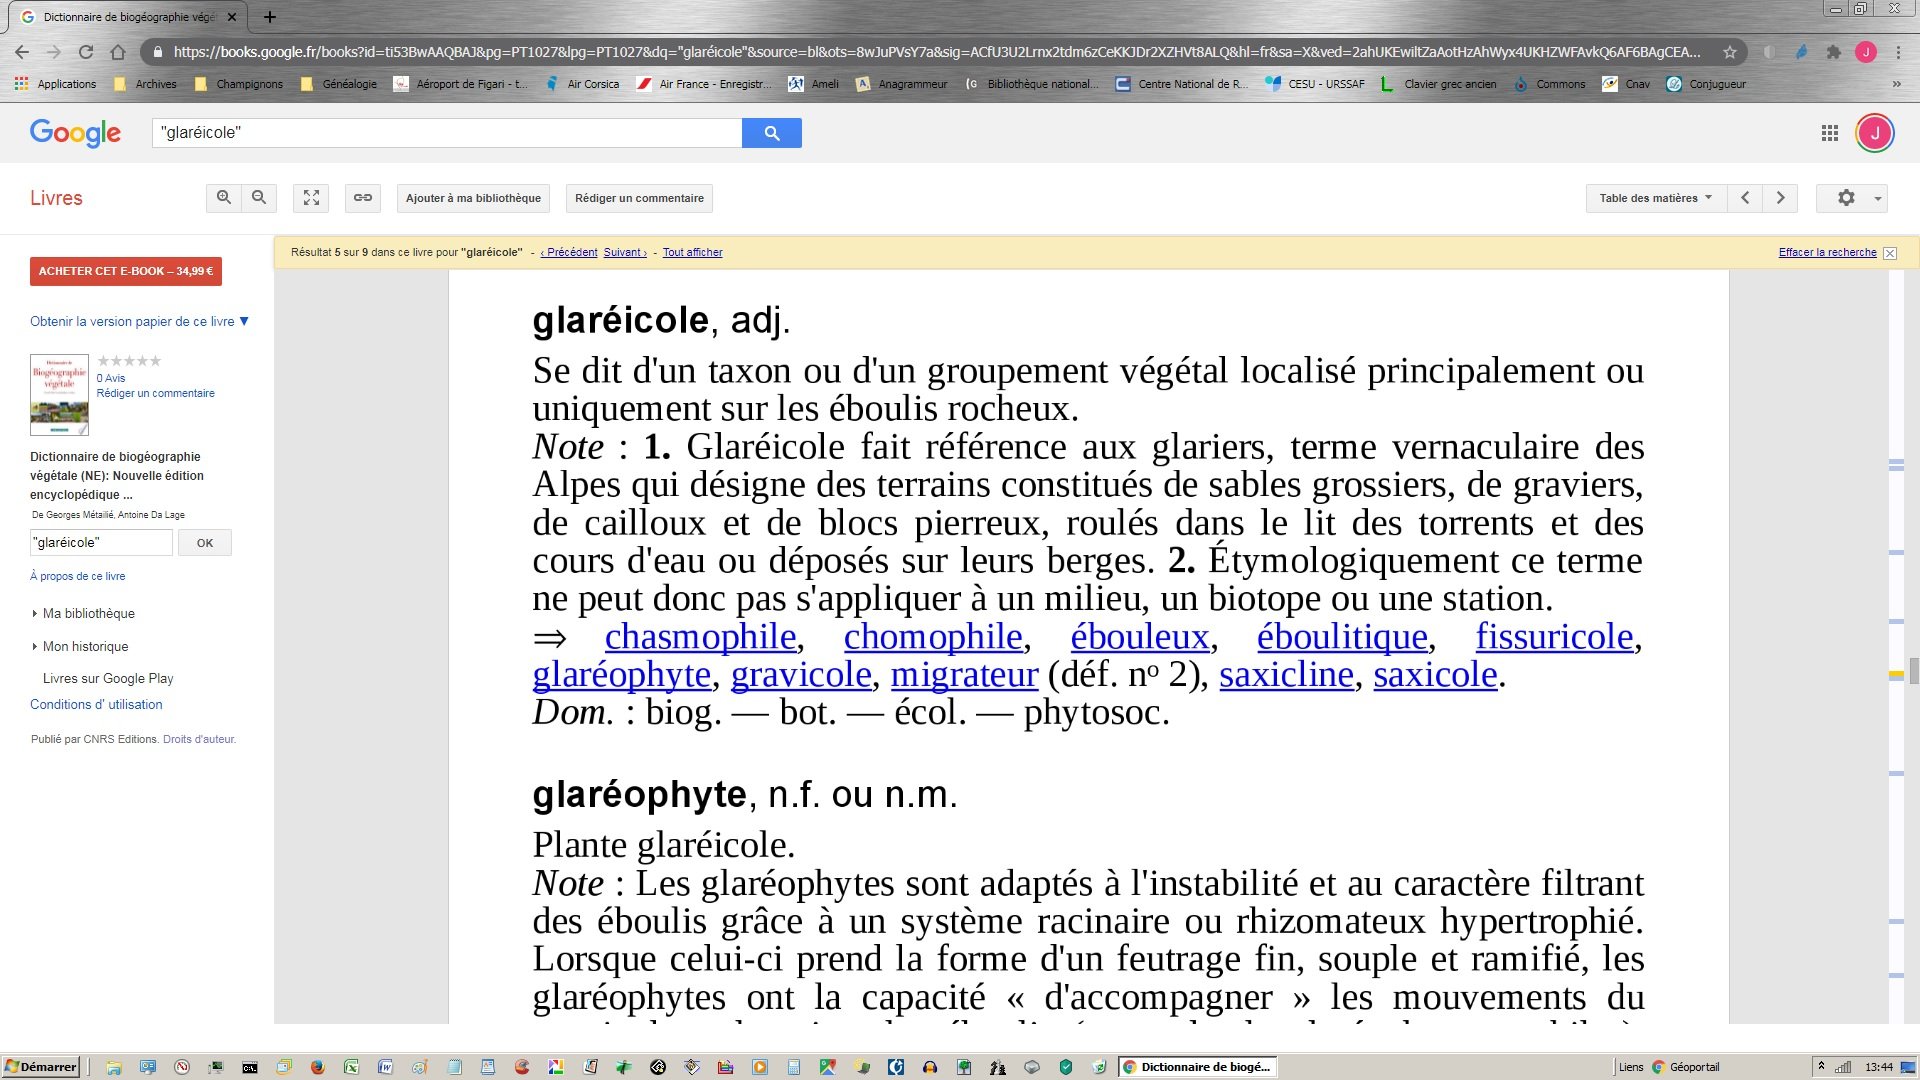Go to next page arrow
This screenshot has width=1920, height=1080.
point(1780,198)
